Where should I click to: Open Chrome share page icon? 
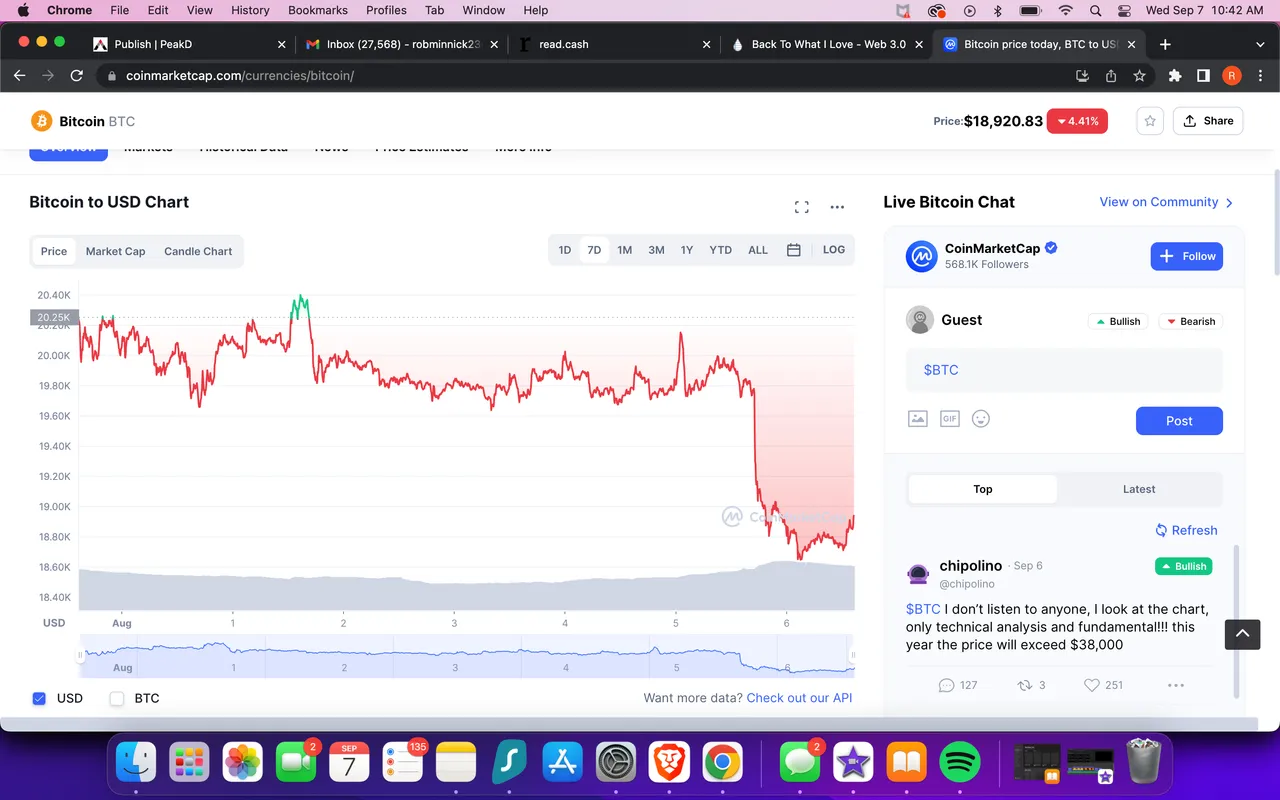point(1111,75)
